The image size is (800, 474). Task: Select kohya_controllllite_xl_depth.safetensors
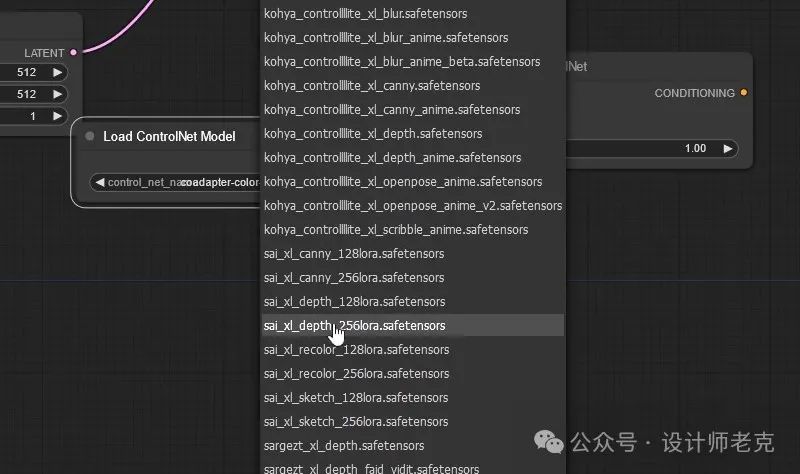point(412,134)
